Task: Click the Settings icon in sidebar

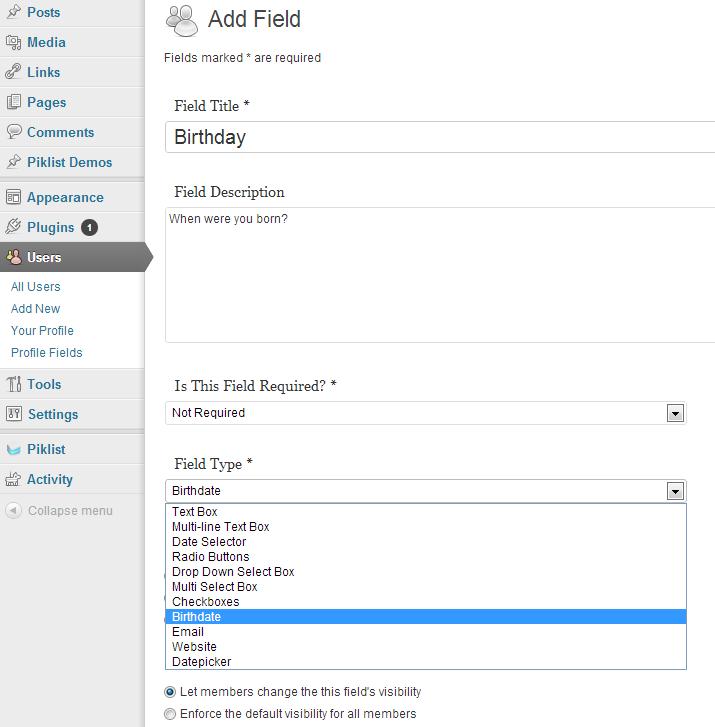Action: click(x=13, y=414)
